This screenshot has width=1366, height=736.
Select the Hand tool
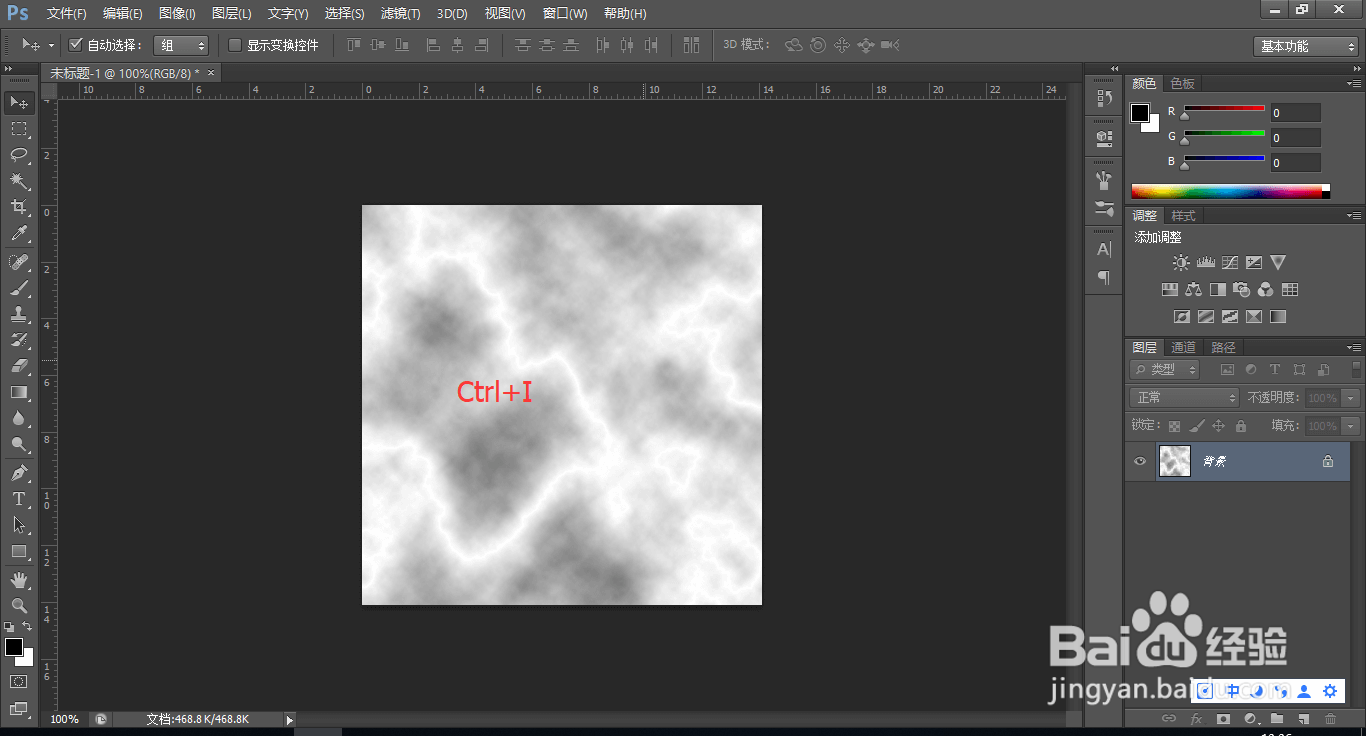(19, 579)
